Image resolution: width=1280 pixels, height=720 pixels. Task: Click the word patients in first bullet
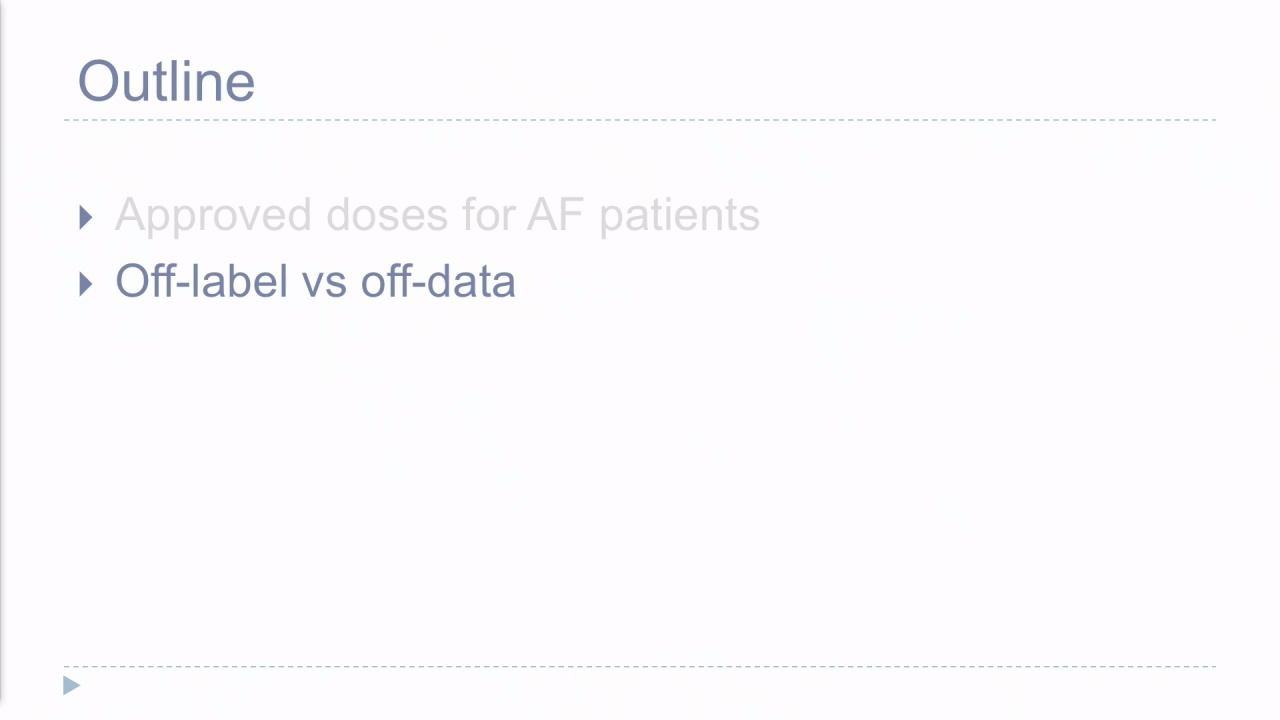click(680, 216)
